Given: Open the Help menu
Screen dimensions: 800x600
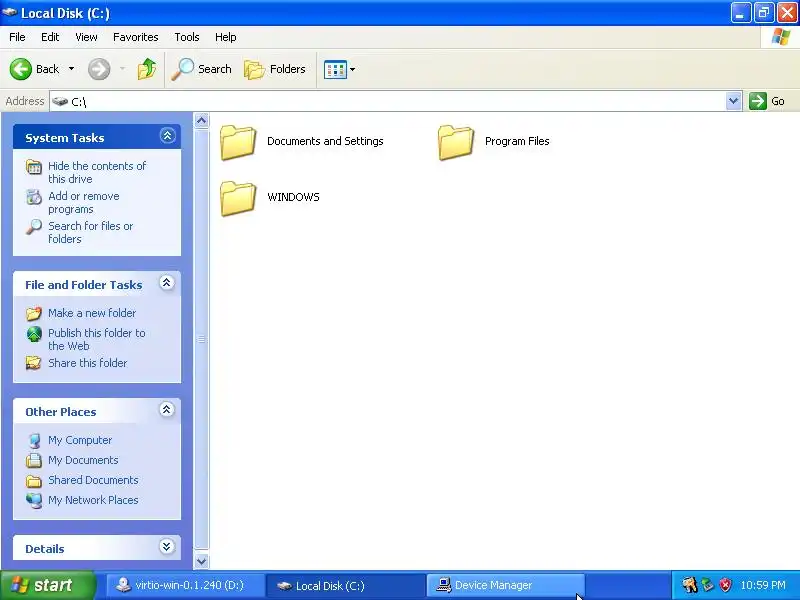Looking at the screenshot, I should (x=226, y=37).
